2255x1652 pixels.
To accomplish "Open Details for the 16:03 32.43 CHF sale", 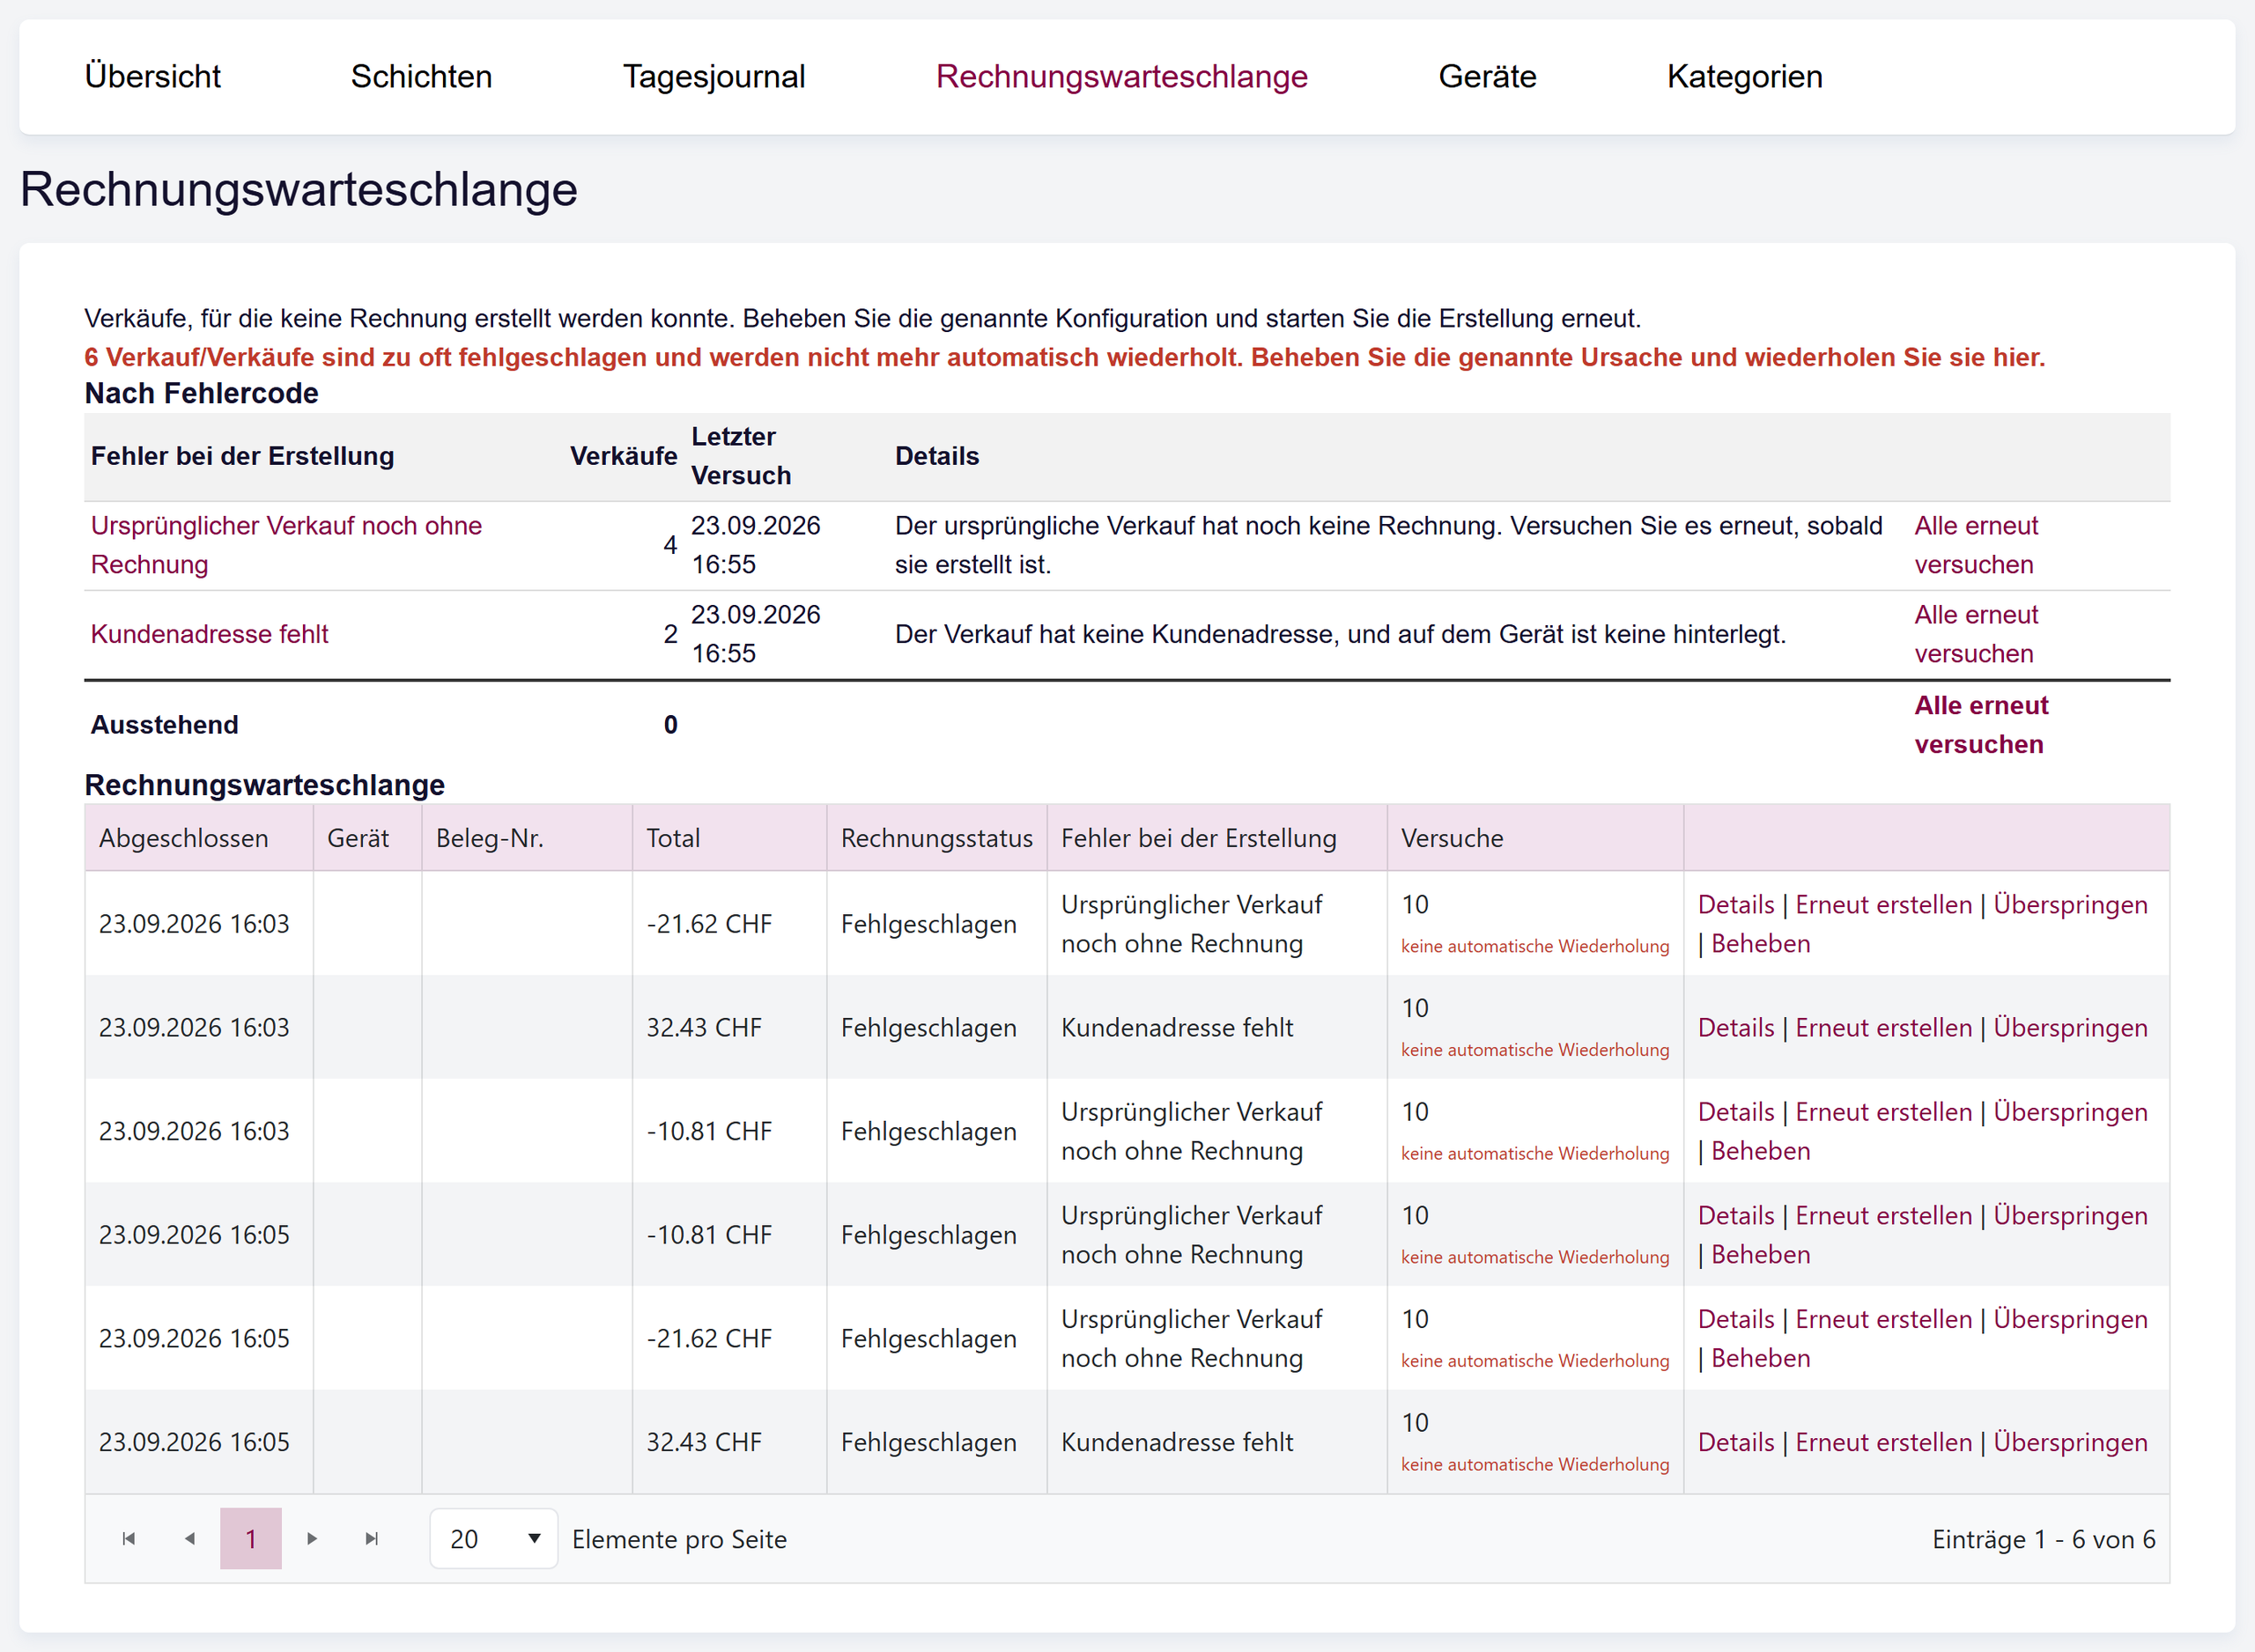I will click(x=1736, y=1028).
